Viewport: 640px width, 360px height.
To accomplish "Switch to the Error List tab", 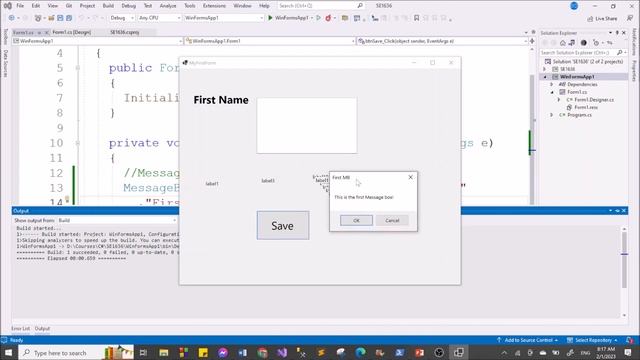I will (20, 329).
